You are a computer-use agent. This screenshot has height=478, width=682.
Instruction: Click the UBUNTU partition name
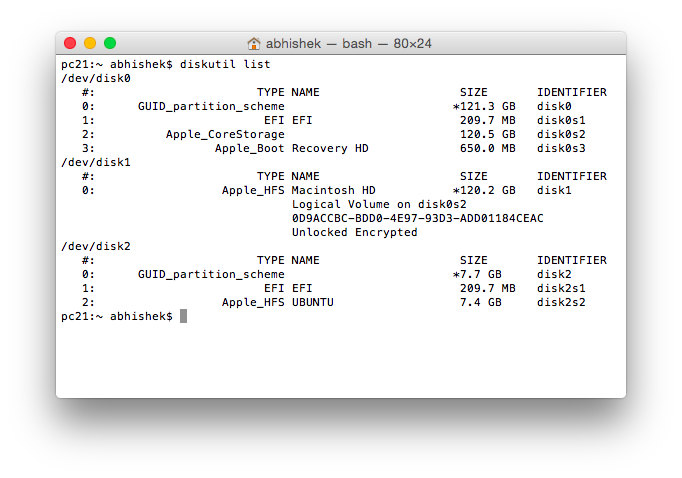coord(312,302)
